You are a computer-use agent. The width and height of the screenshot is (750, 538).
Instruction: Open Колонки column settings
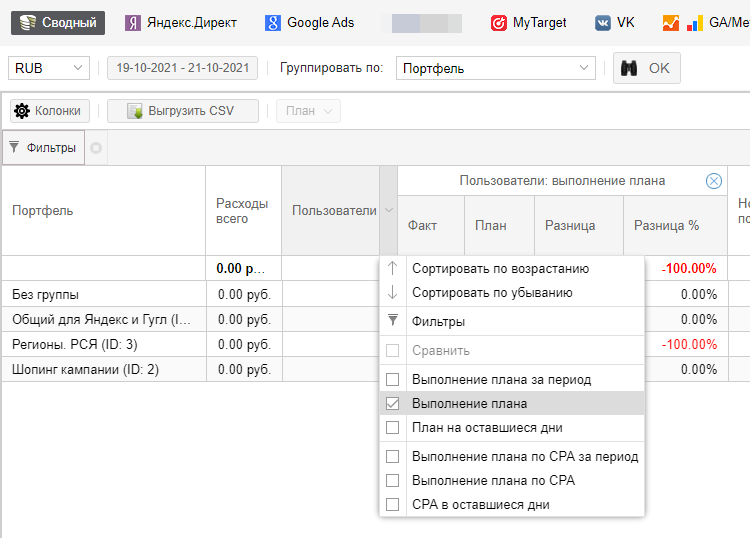[x=50, y=111]
